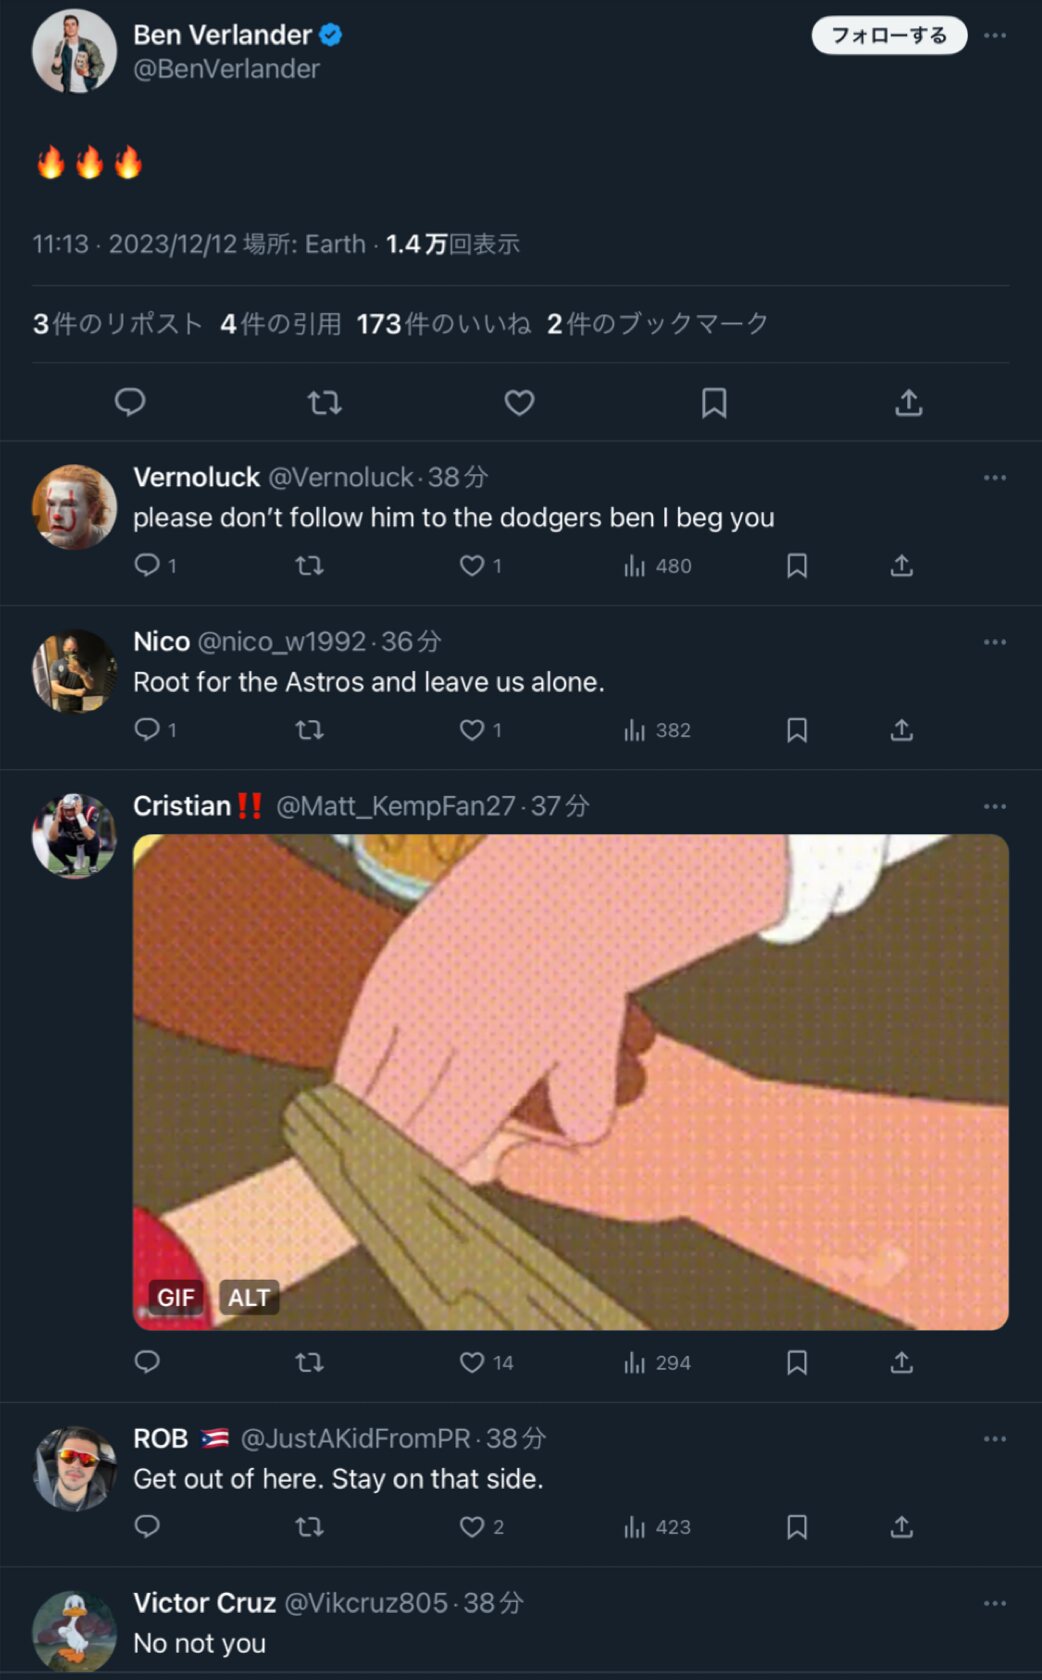This screenshot has height=1680, width=1042.
Task: Open more options on Nico's reply
Action: point(995,642)
